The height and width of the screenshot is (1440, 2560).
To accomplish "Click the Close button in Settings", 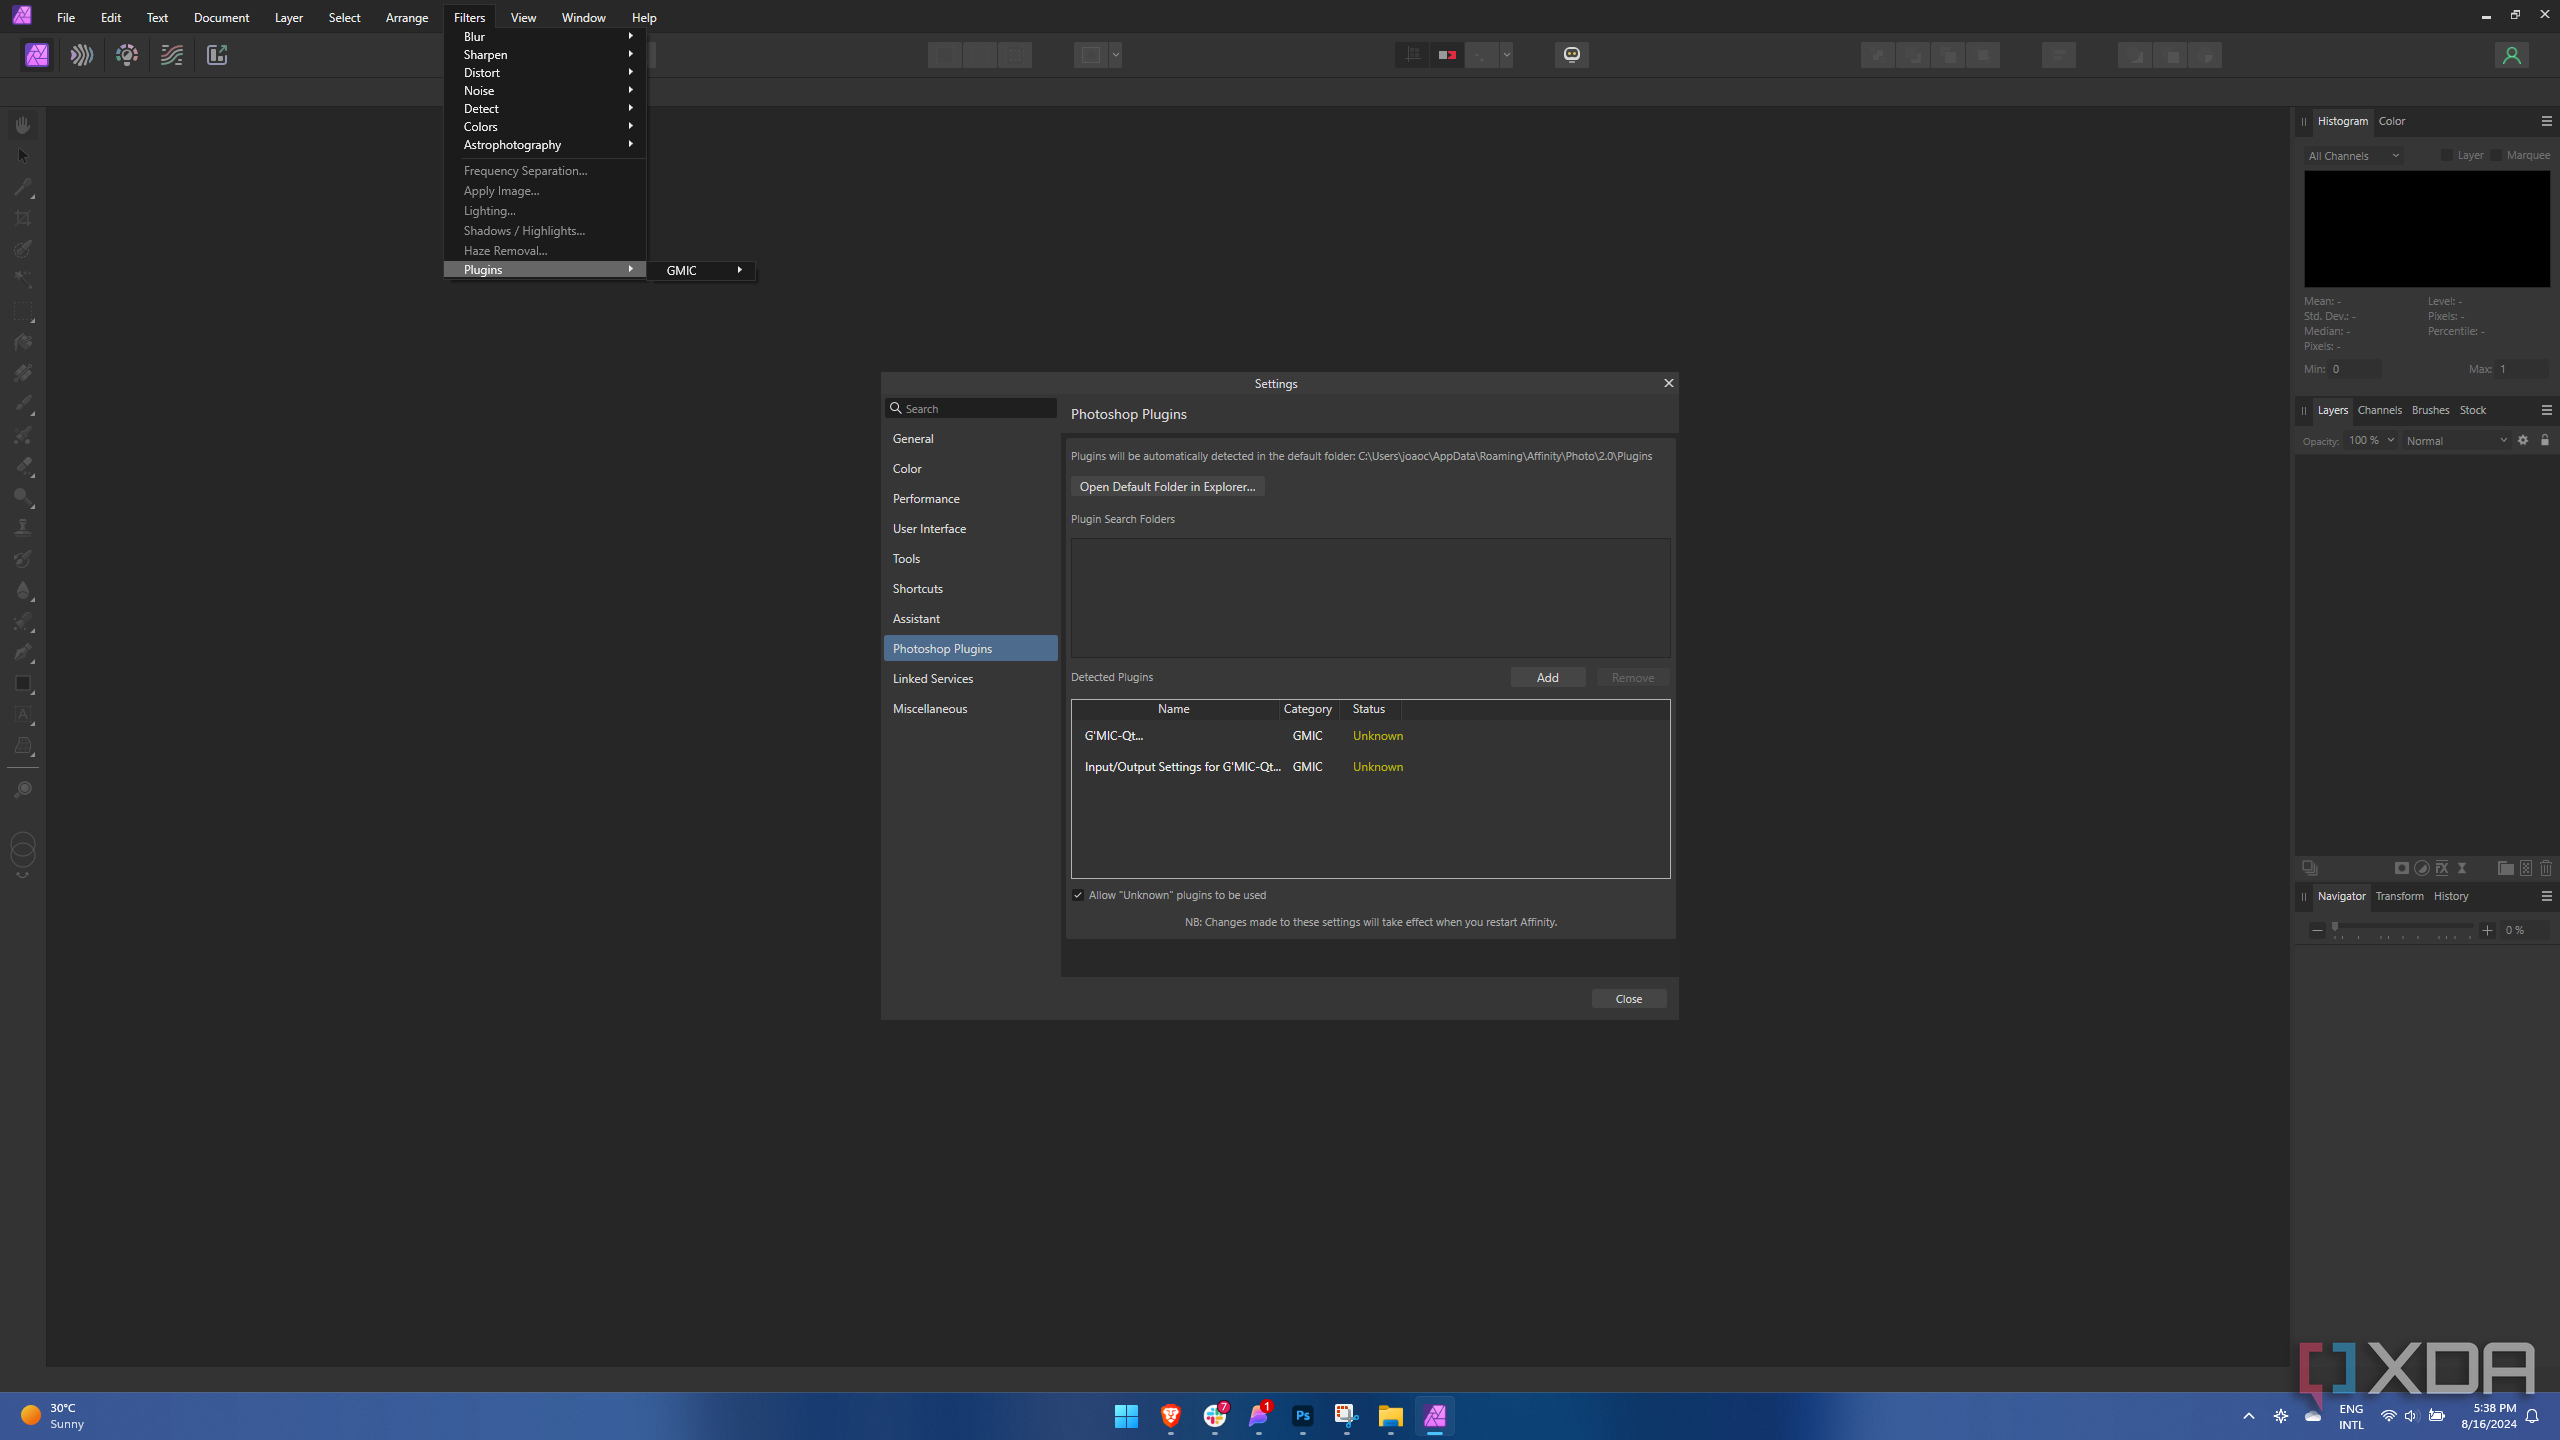I will coord(1628,998).
